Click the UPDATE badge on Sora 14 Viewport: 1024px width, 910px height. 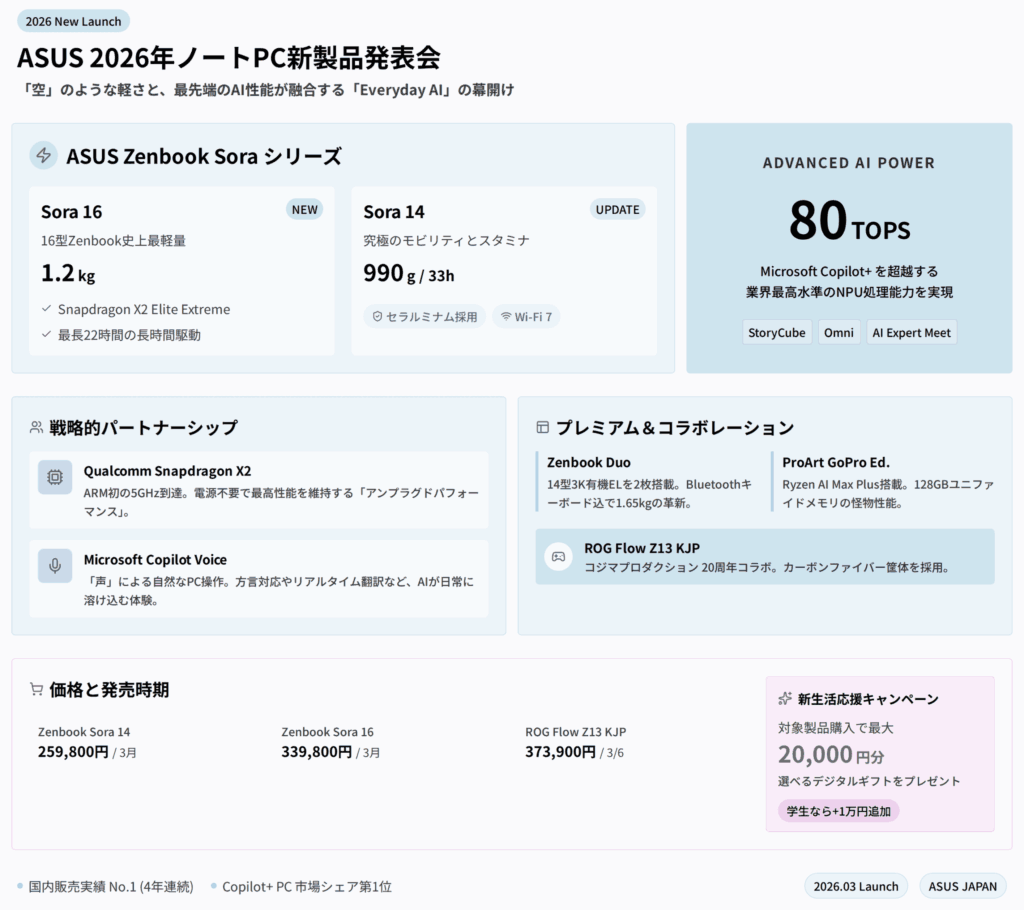tap(617, 209)
